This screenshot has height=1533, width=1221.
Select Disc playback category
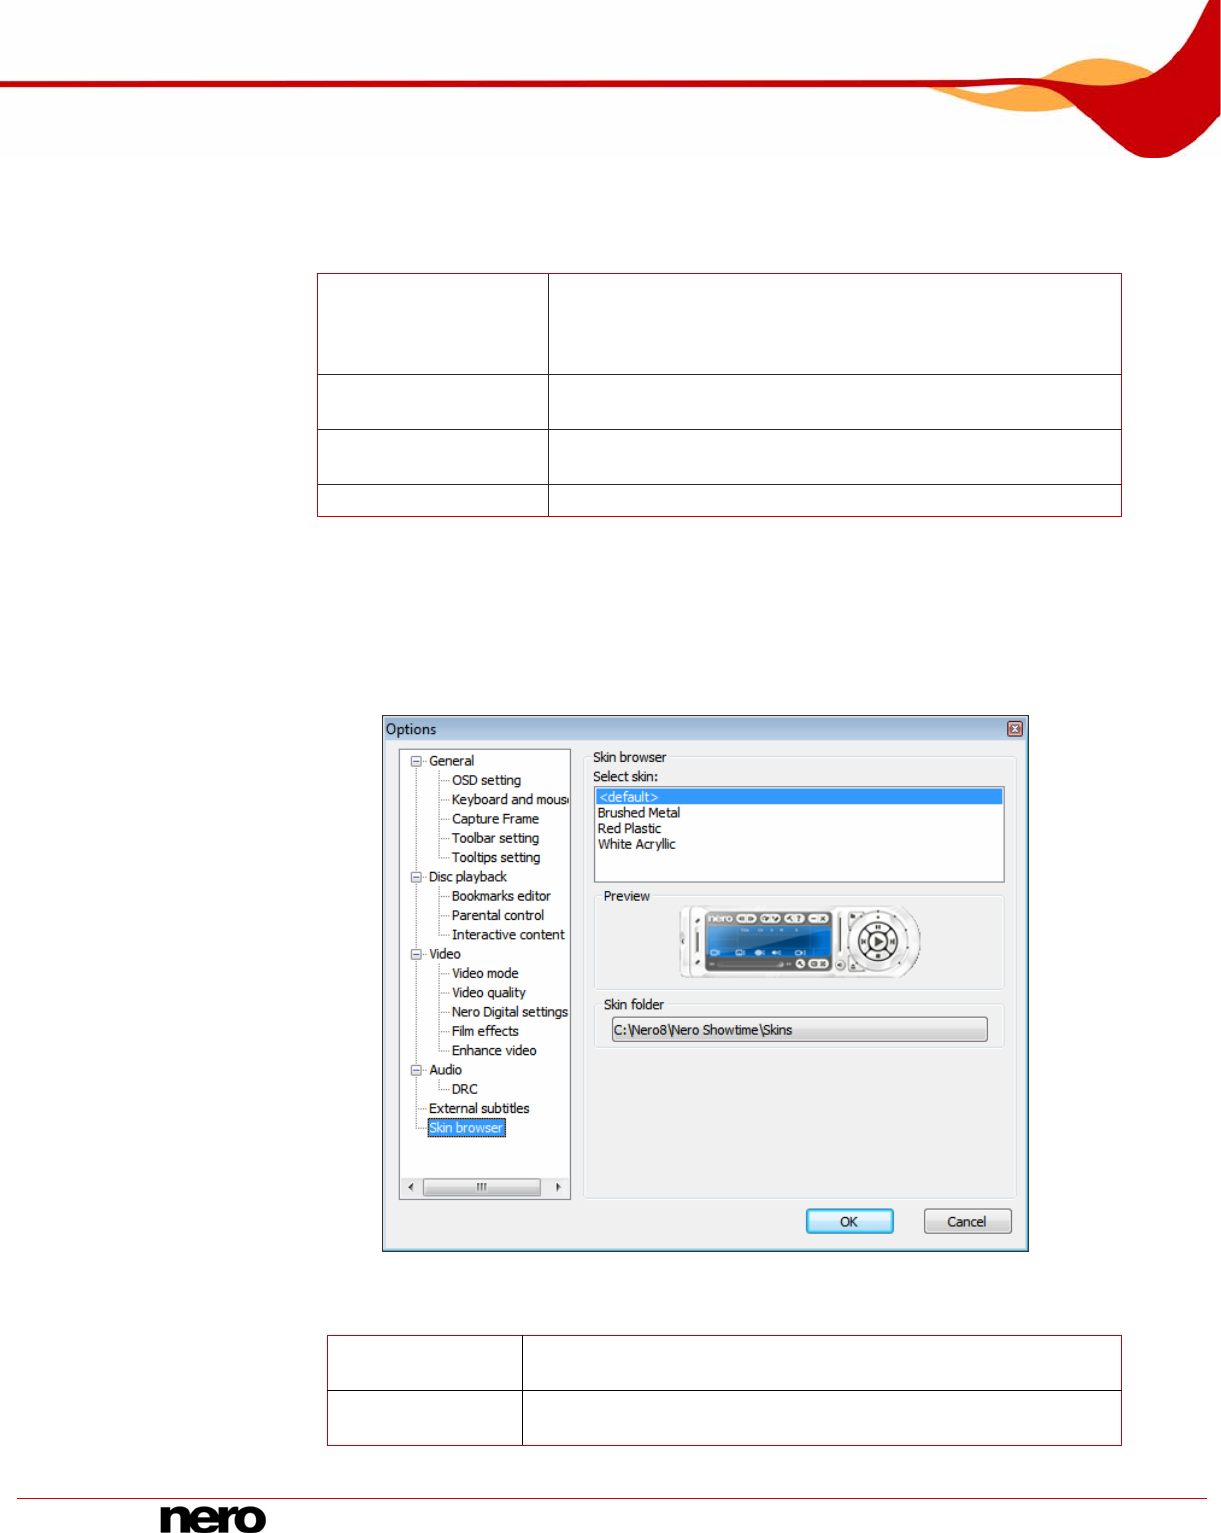coord(467,877)
